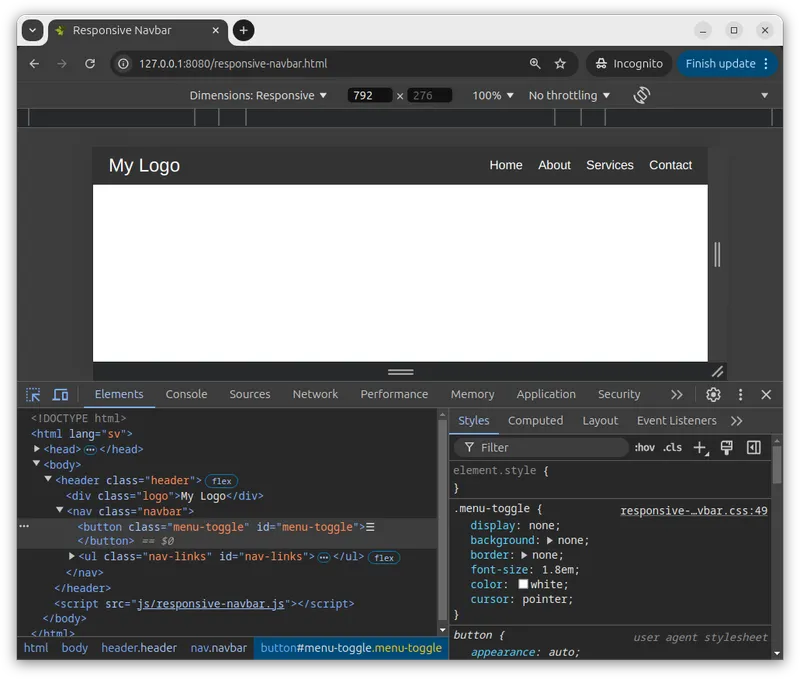800x679 pixels.
Task: Bookmark this page with the star icon
Action: (x=560, y=63)
